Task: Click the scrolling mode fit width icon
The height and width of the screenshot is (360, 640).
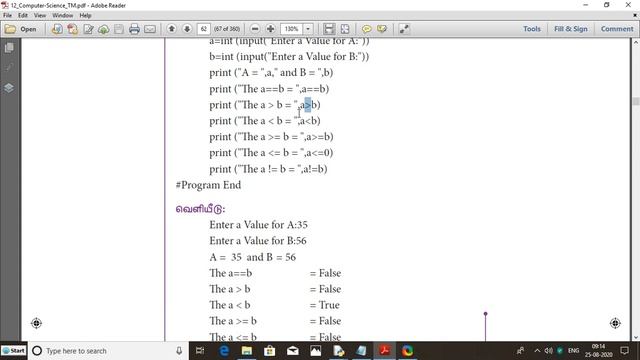Action: [x=329, y=29]
